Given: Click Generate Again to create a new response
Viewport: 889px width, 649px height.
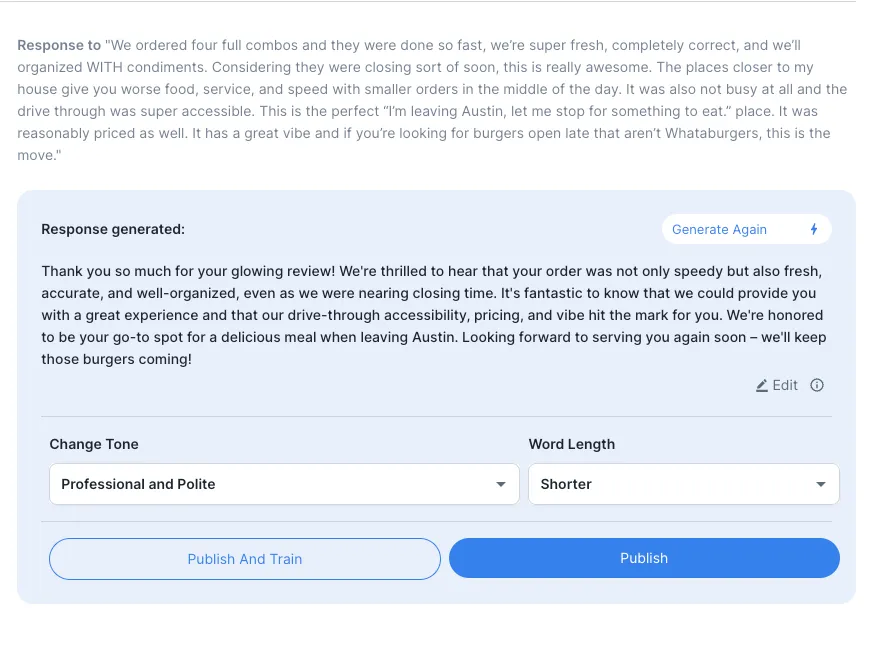Looking at the screenshot, I should [720, 229].
